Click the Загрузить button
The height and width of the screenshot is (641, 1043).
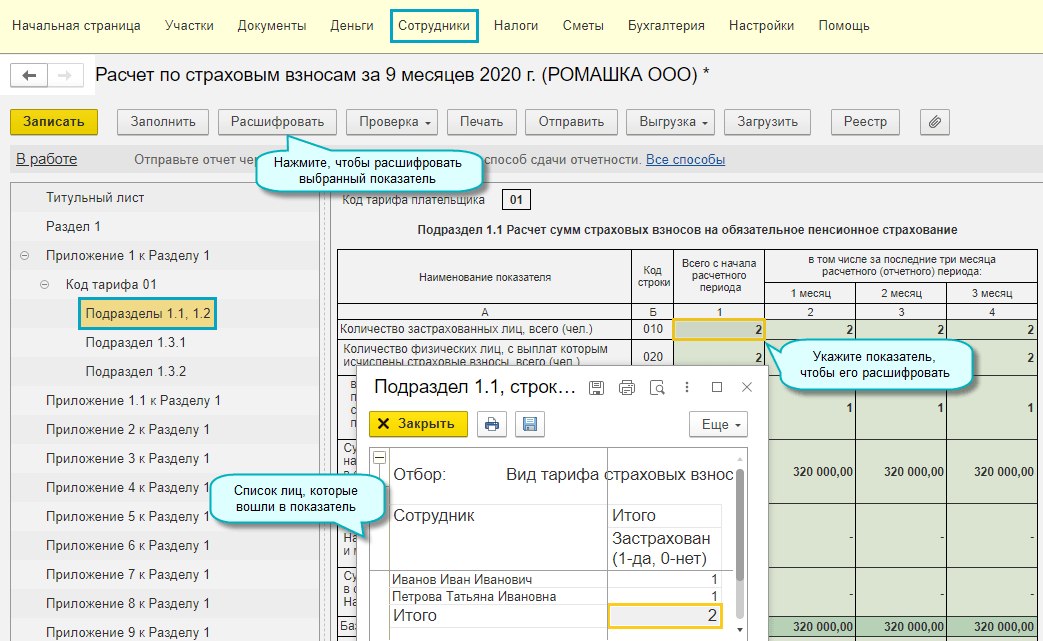coord(768,122)
